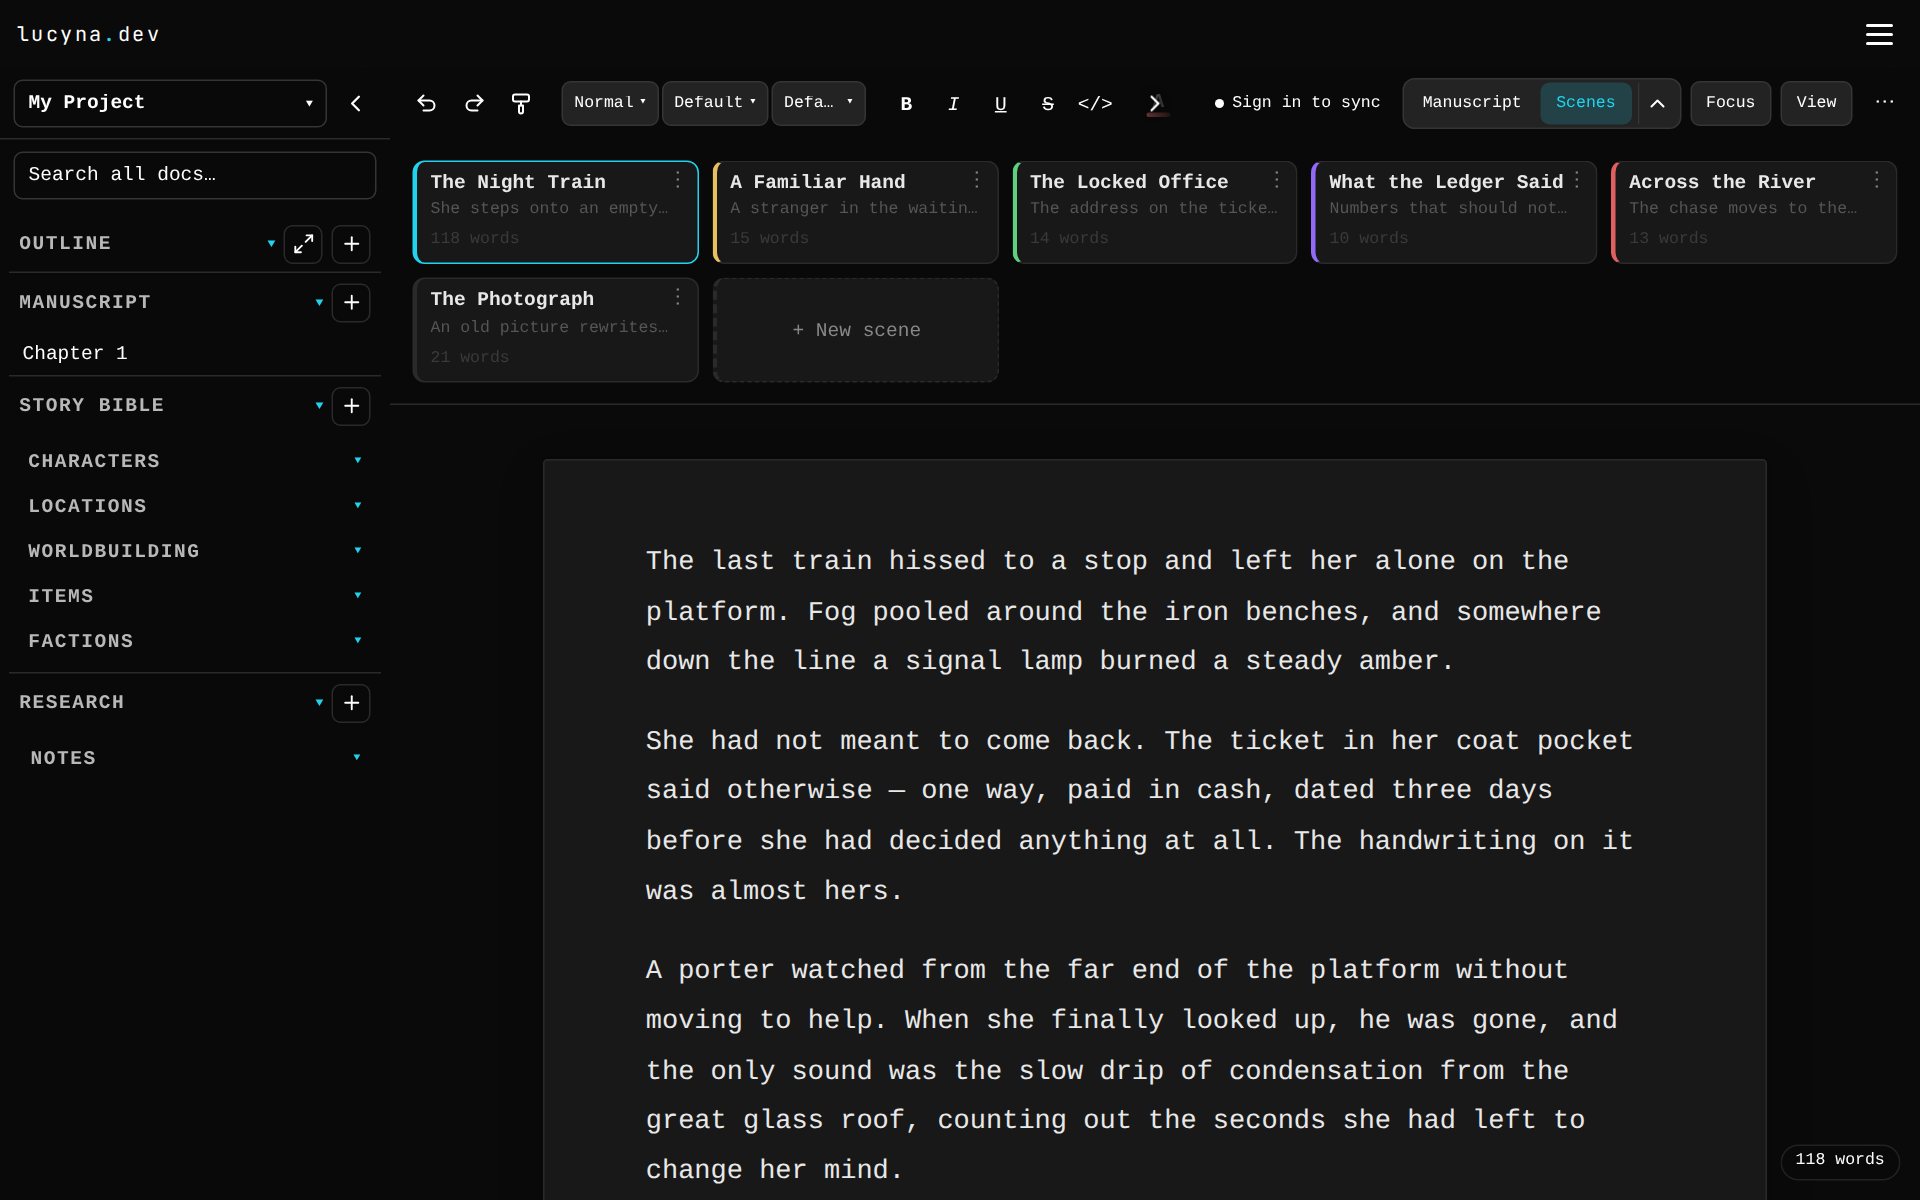Open options for A Familiar Hand scene
Image resolution: width=1920 pixels, height=1200 pixels.
point(977,180)
